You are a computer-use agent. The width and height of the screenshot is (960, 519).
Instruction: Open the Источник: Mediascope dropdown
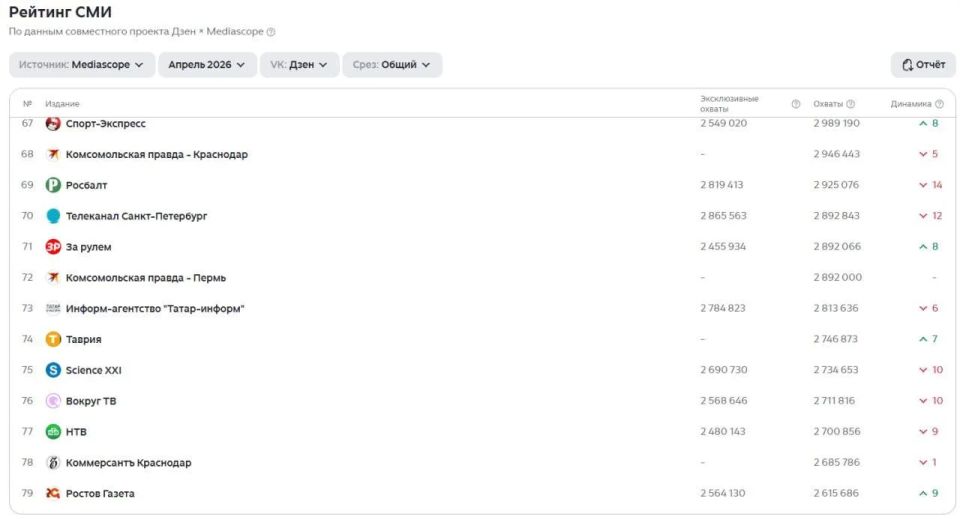pos(81,65)
